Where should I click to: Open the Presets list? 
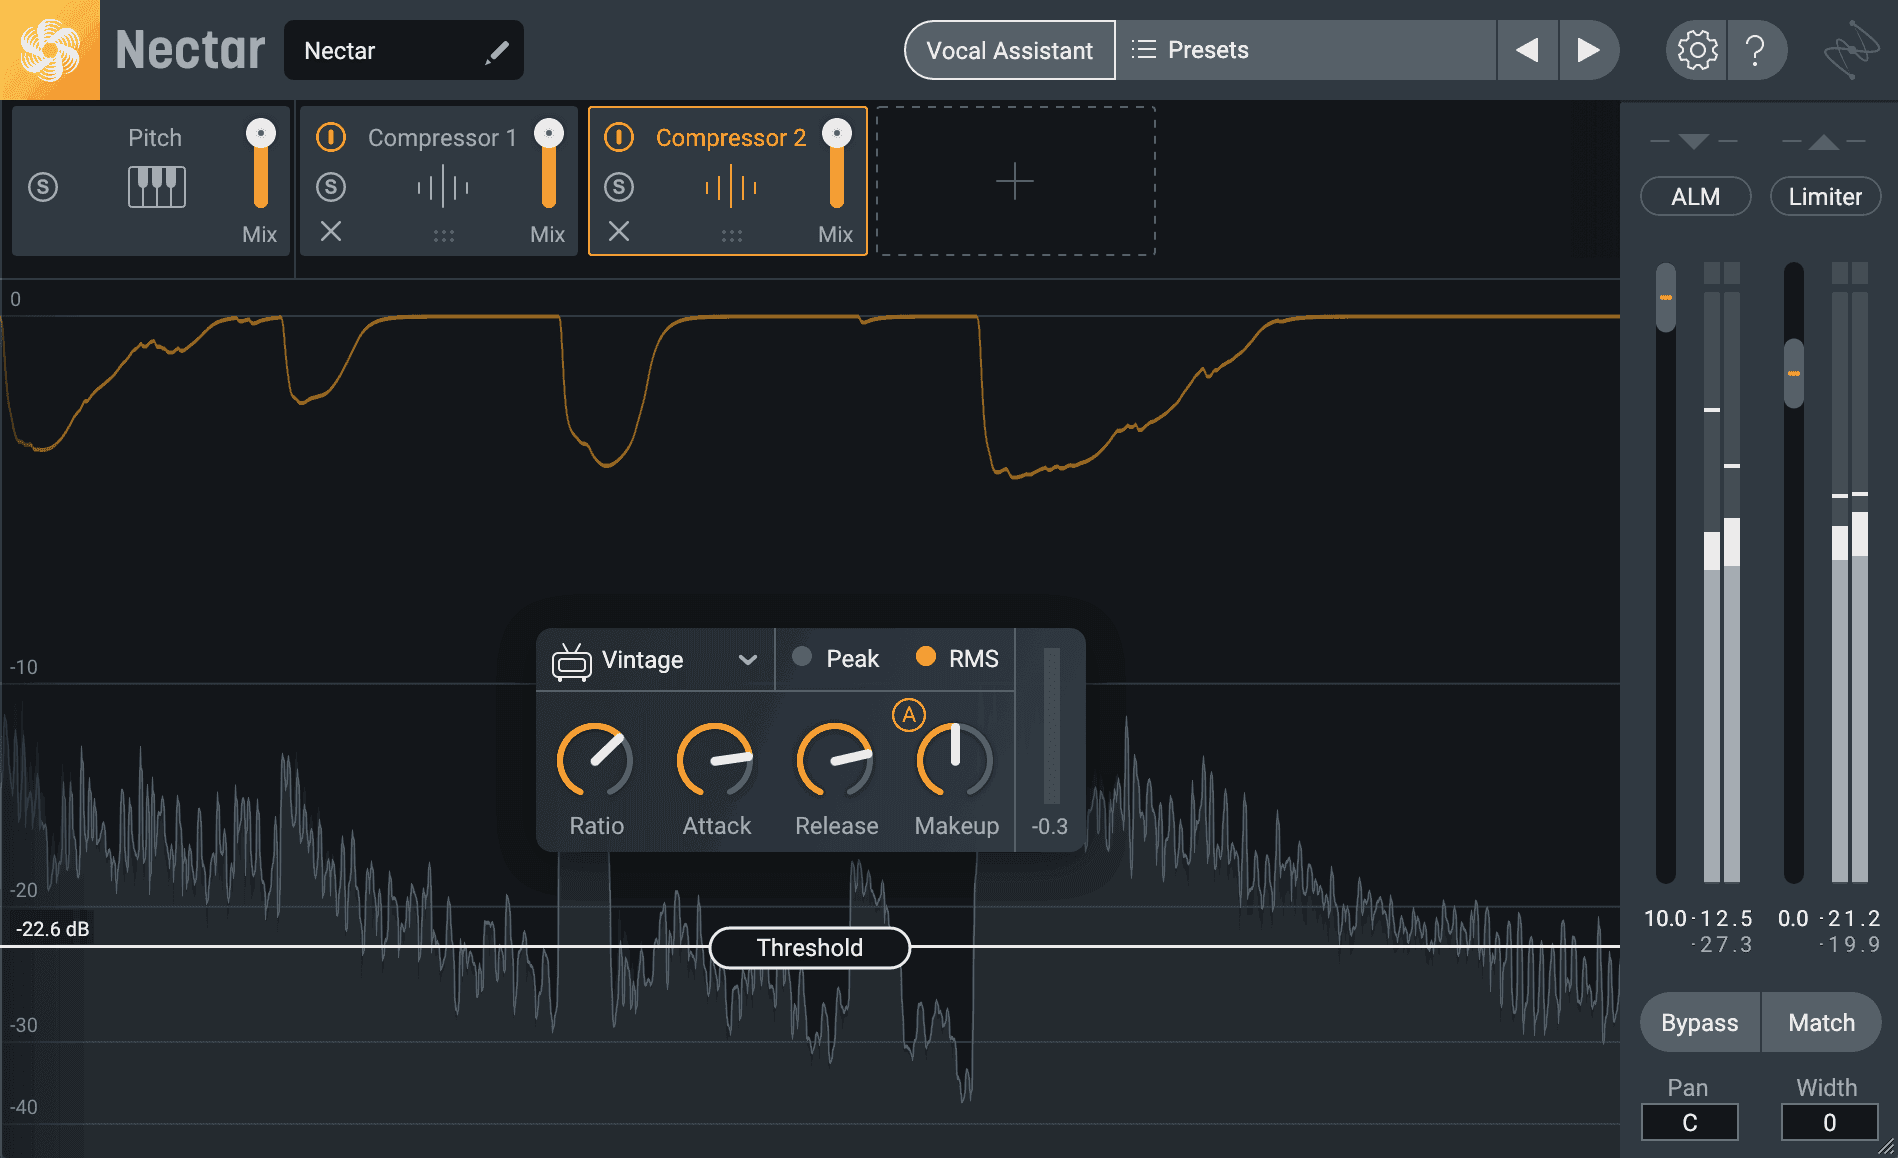pos(1306,50)
